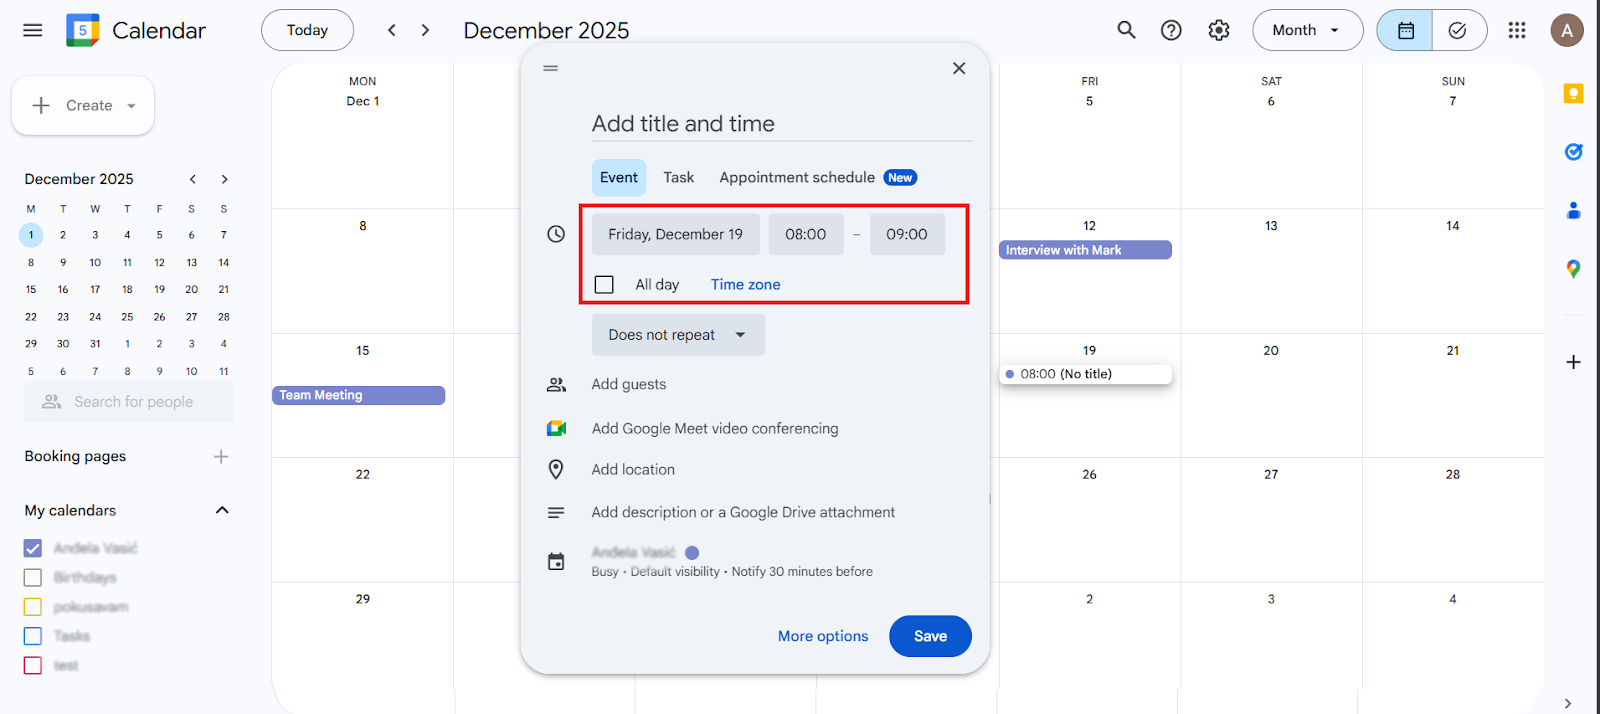The height and width of the screenshot is (714, 1600).
Task: Toggle the Birthdays calendar checkbox
Action: coord(33,578)
